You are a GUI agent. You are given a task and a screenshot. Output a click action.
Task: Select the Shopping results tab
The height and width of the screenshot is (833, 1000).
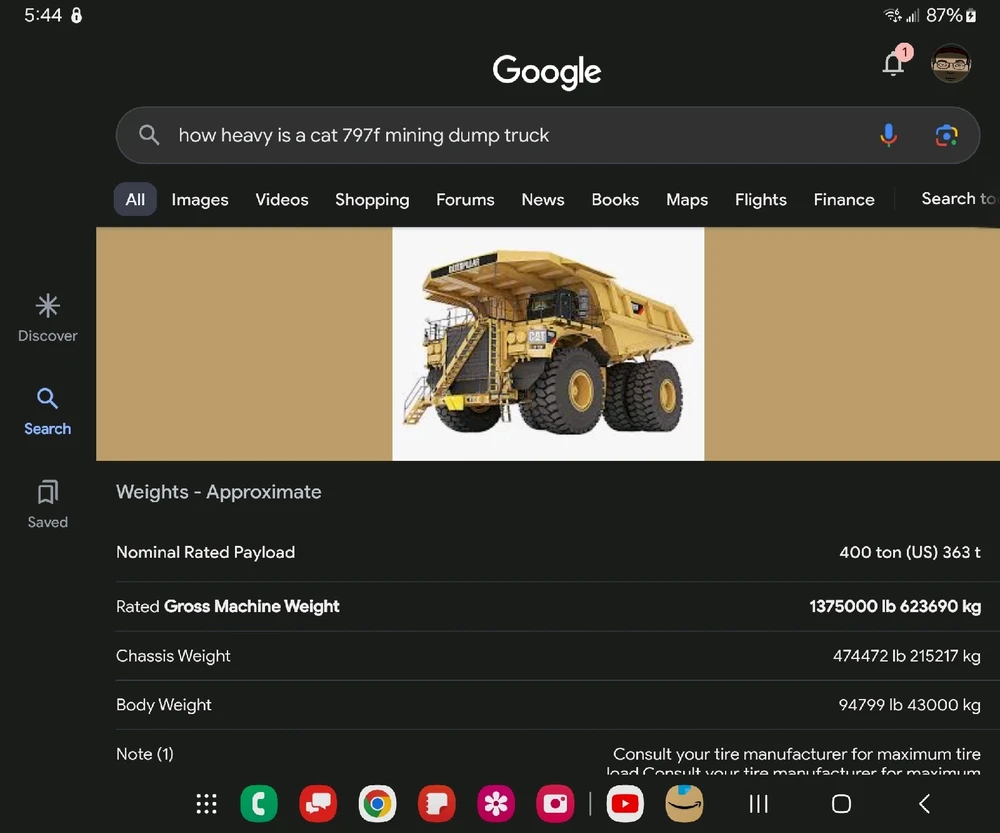click(x=372, y=200)
